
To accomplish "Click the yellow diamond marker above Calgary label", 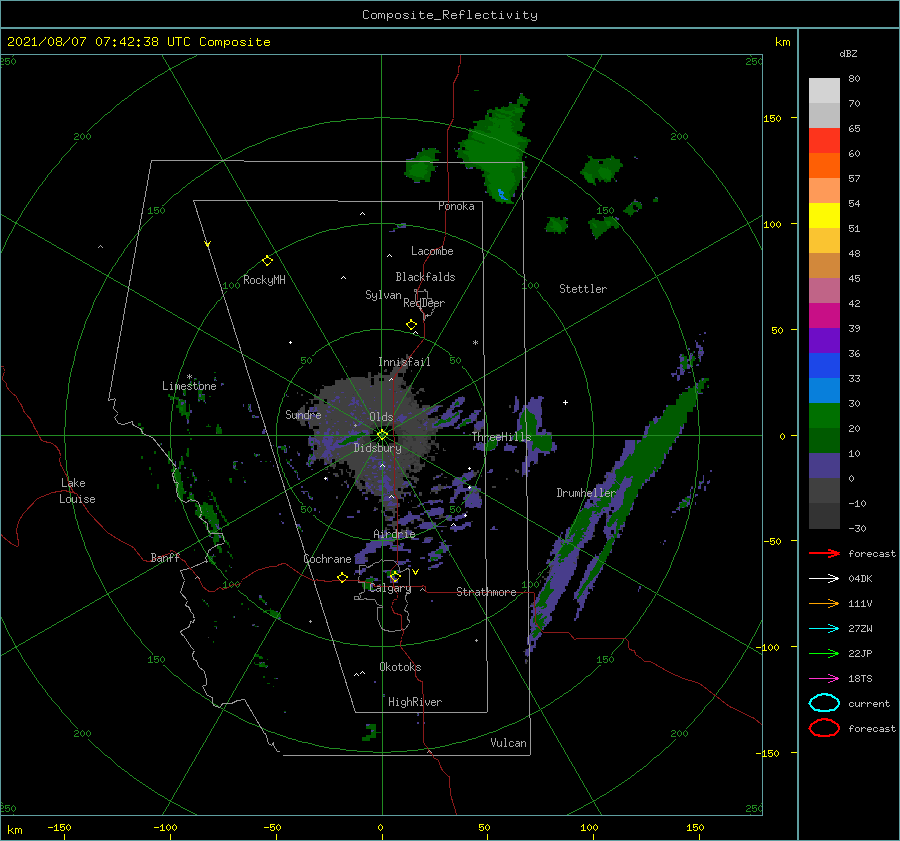I will [x=395, y=576].
